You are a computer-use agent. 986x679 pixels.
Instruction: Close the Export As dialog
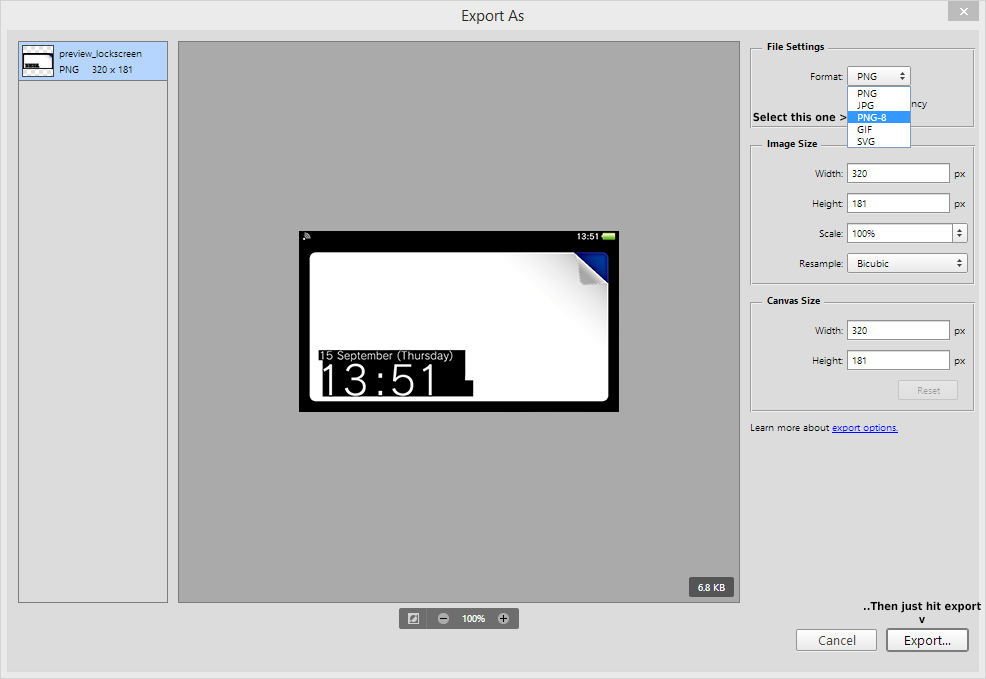[x=963, y=11]
